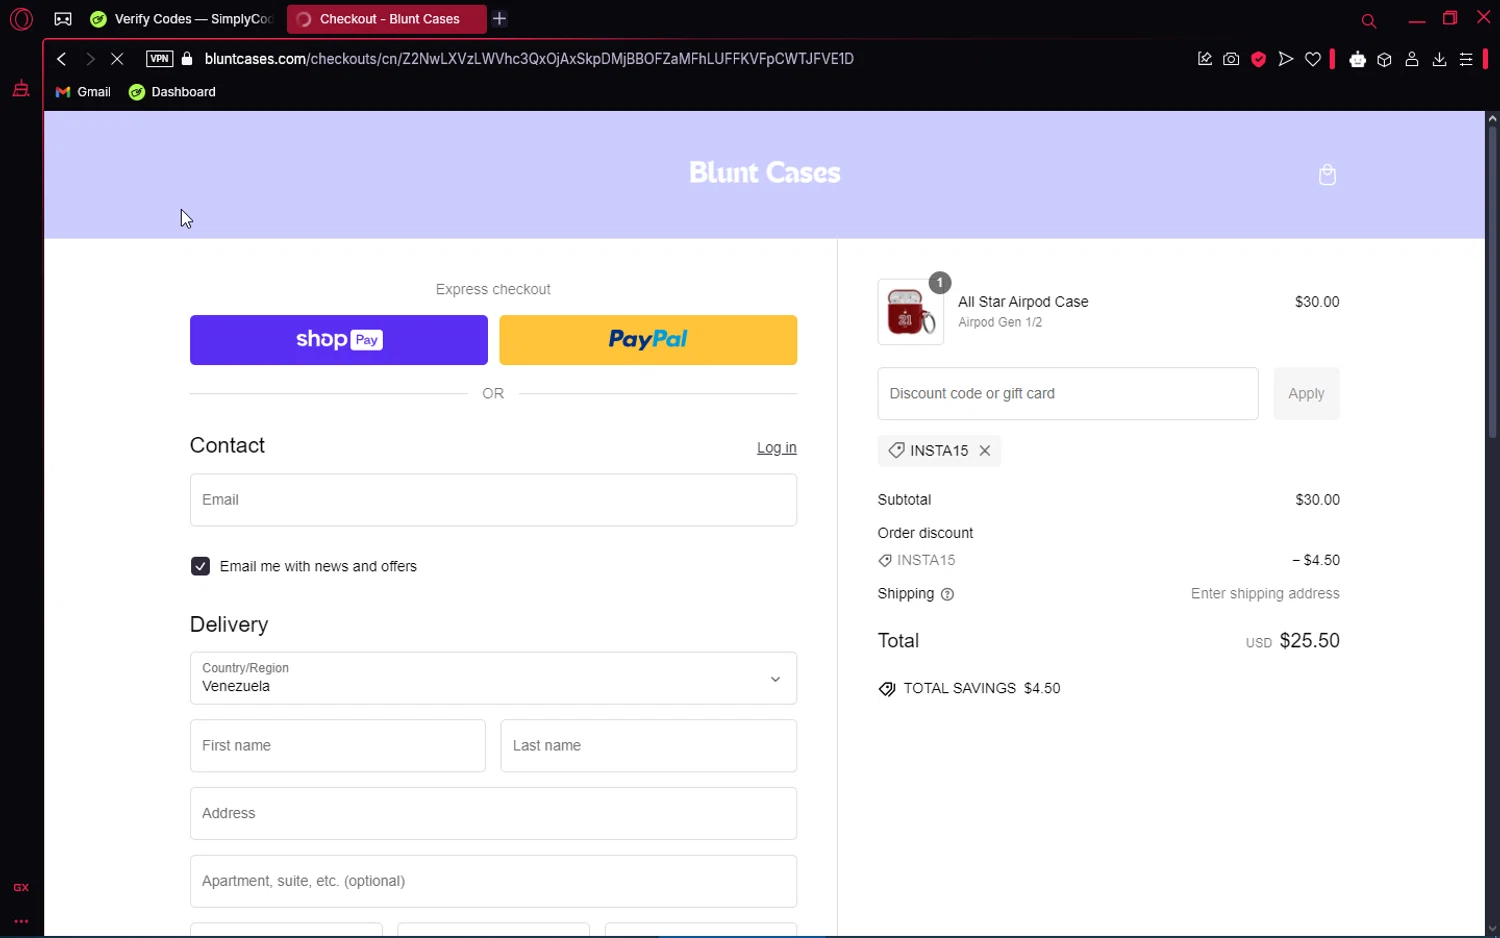Click the "– $4.50" order discount amount

[1316, 561]
